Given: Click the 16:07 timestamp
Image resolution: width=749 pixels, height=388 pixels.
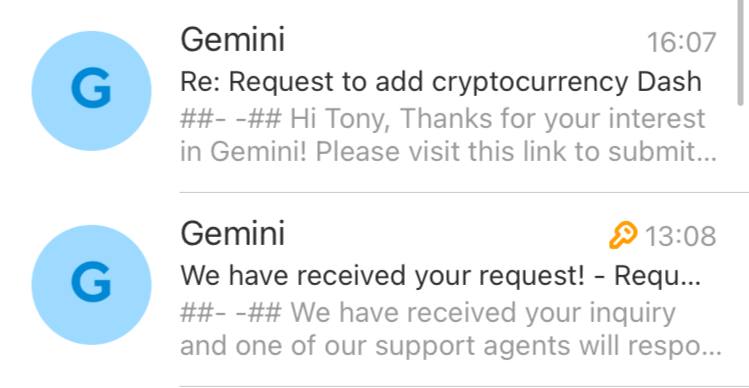Looking at the screenshot, I should tap(682, 42).
